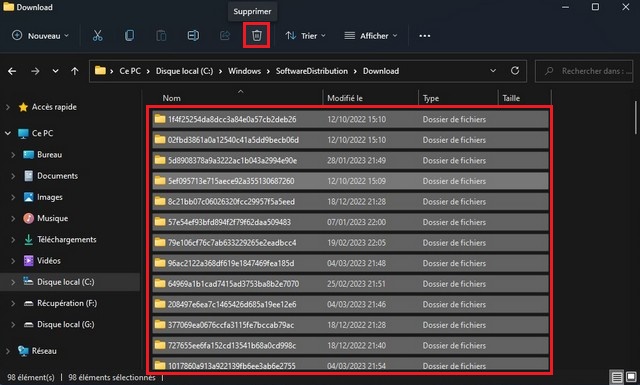This screenshot has width=640, height=385.
Task: Select folder 96ac2122a368df619e1847469fea185d
Action: [x=350, y=263]
